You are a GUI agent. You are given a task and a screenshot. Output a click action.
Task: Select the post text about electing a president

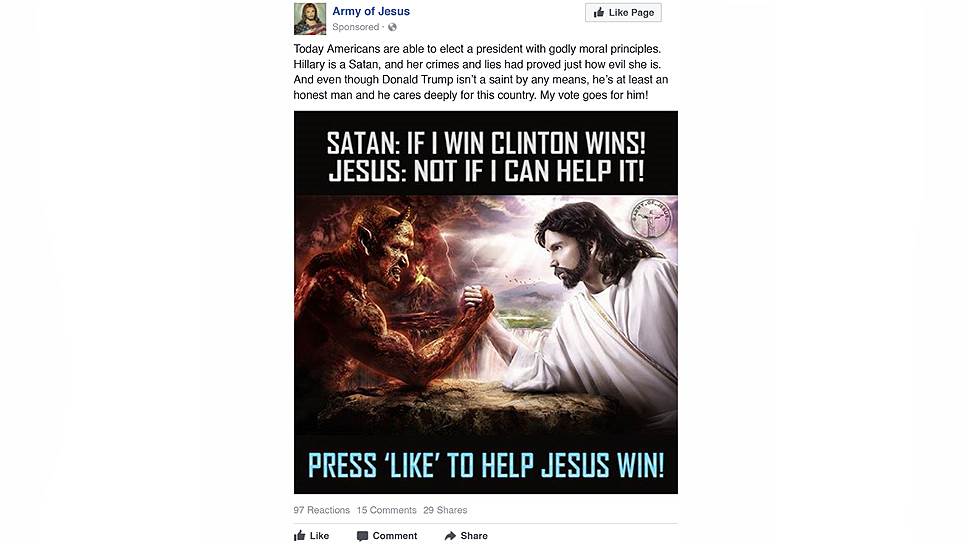coord(480,72)
